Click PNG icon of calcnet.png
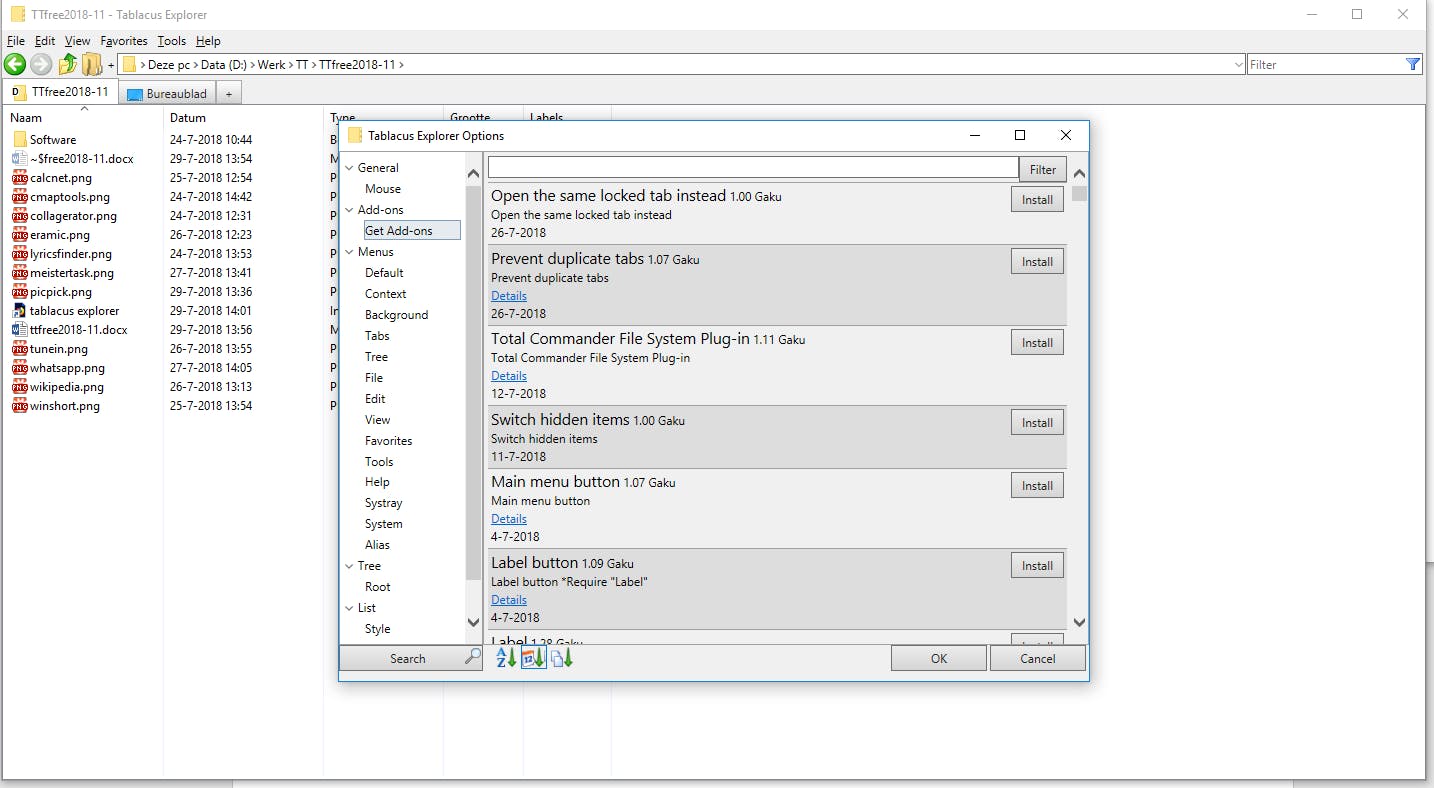This screenshot has width=1434, height=788. (x=20, y=177)
